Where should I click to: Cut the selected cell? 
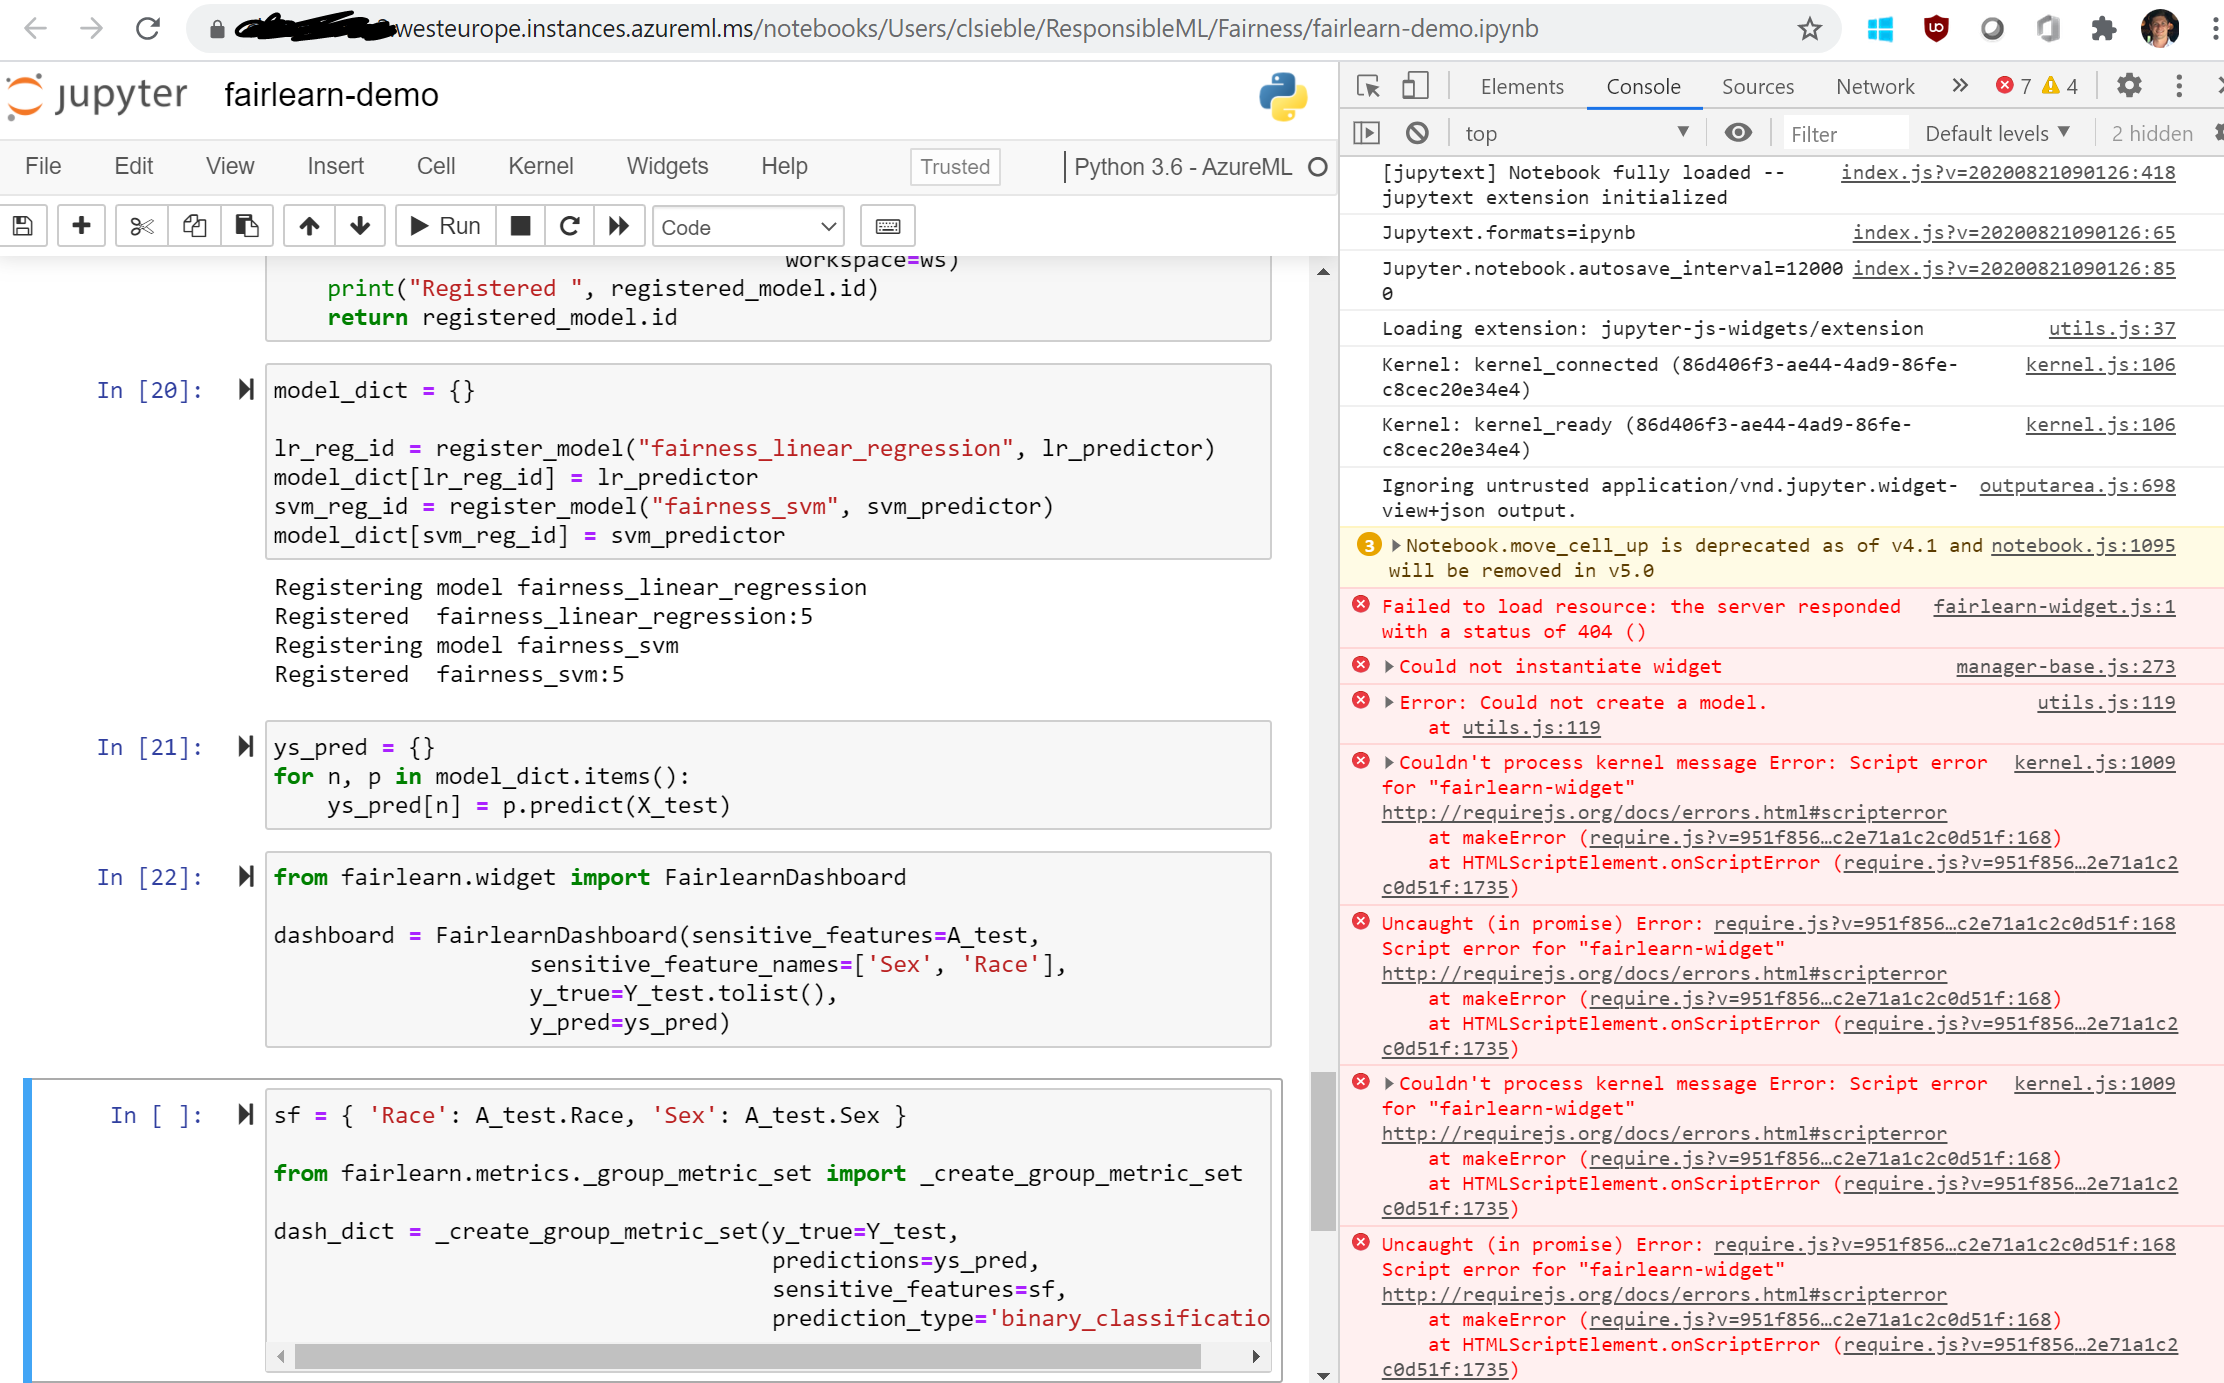(x=141, y=225)
